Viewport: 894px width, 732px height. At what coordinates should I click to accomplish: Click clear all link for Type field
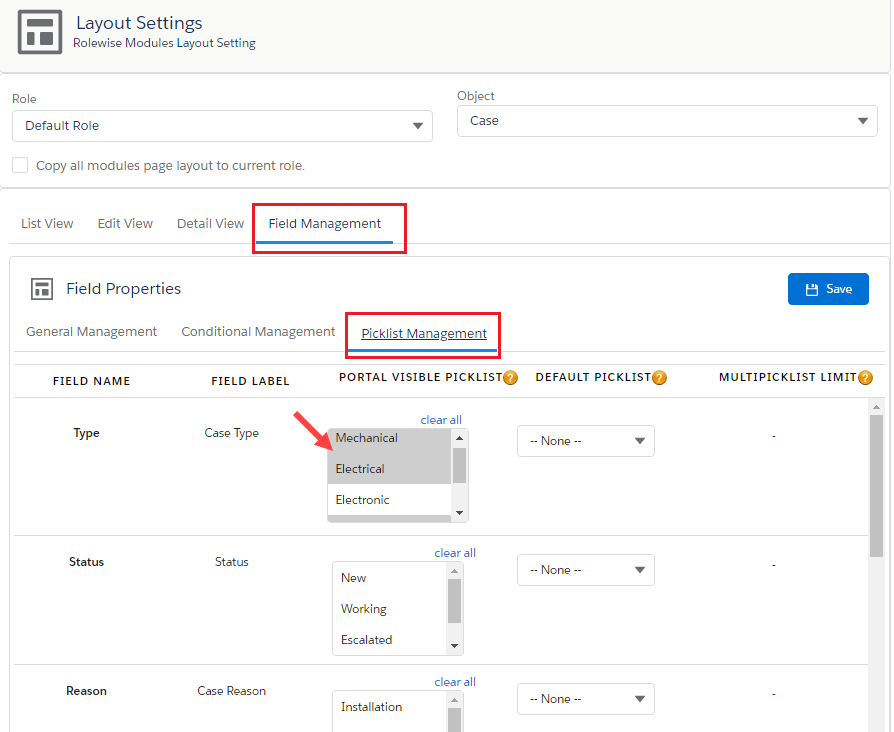(x=441, y=420)
